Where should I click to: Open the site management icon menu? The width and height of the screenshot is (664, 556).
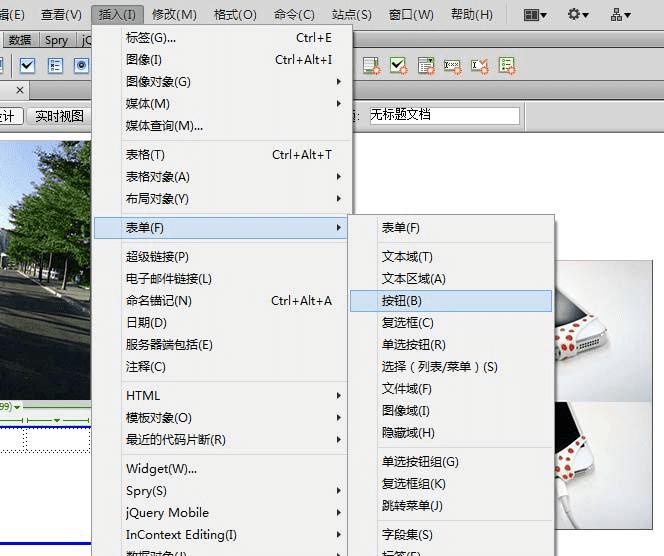(620, 15)
